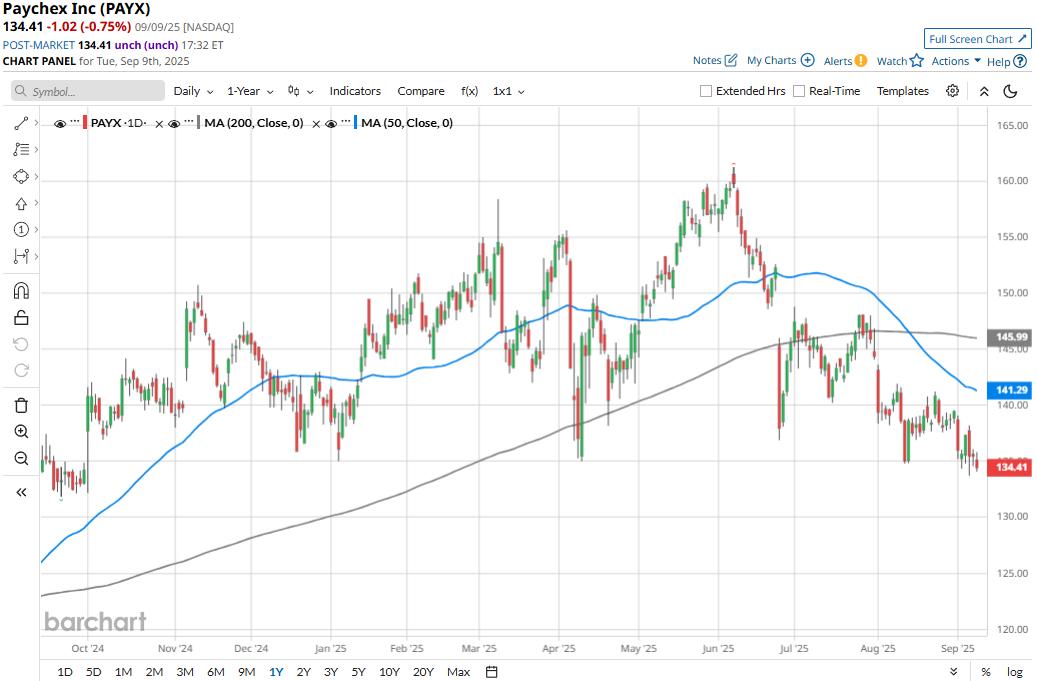Viewport: 1037px width, 681px height.
Task: Click the Full Screen Chart button
Action: click(x=977, y=39)
